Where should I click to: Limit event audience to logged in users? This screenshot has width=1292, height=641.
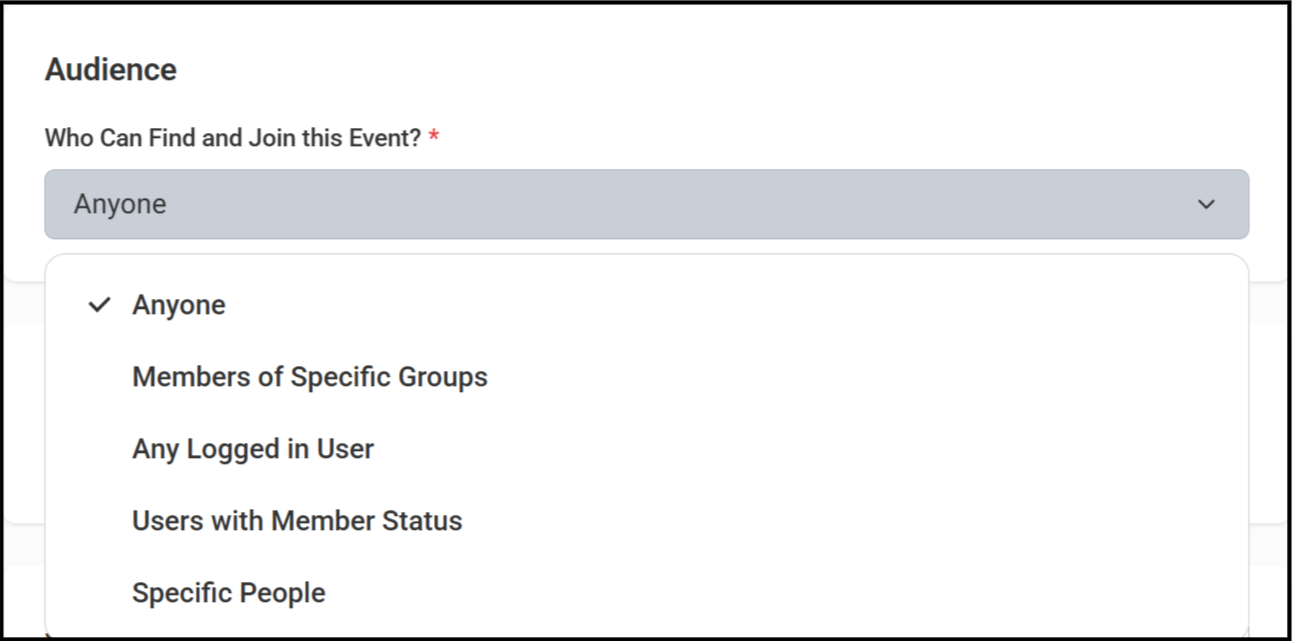pyautogui.click(x=253, y=449)
